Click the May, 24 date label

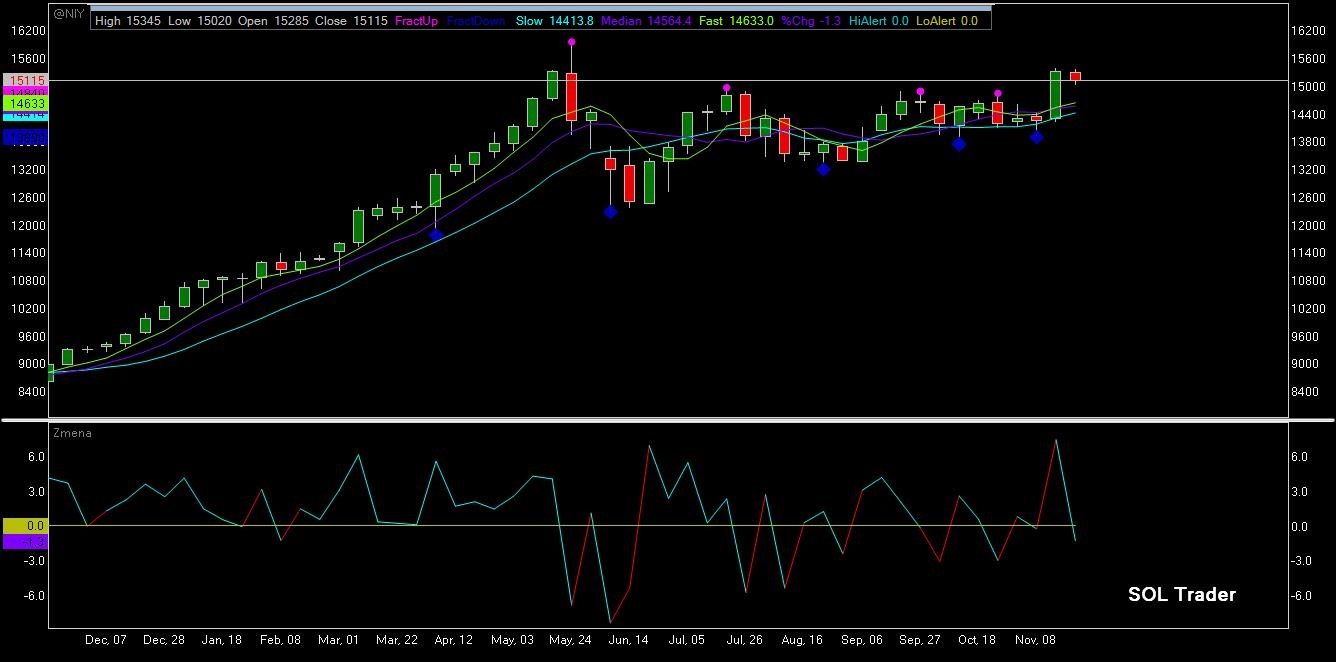point(571,640)
